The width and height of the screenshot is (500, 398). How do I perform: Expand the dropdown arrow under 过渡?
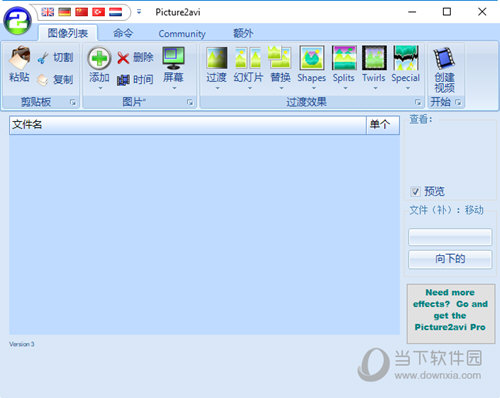[217, 89]
